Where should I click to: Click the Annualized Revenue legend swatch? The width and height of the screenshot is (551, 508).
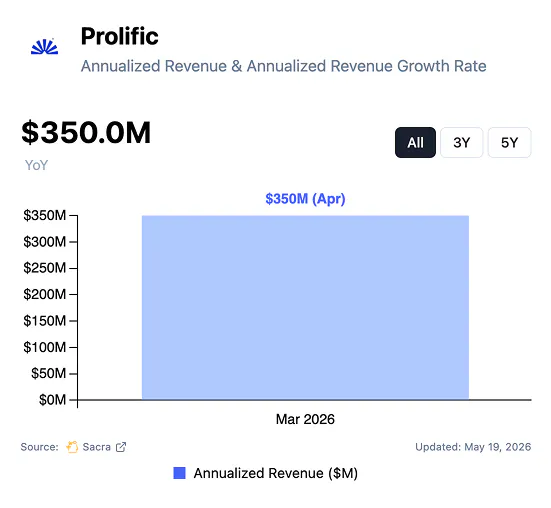coord(180,473)
